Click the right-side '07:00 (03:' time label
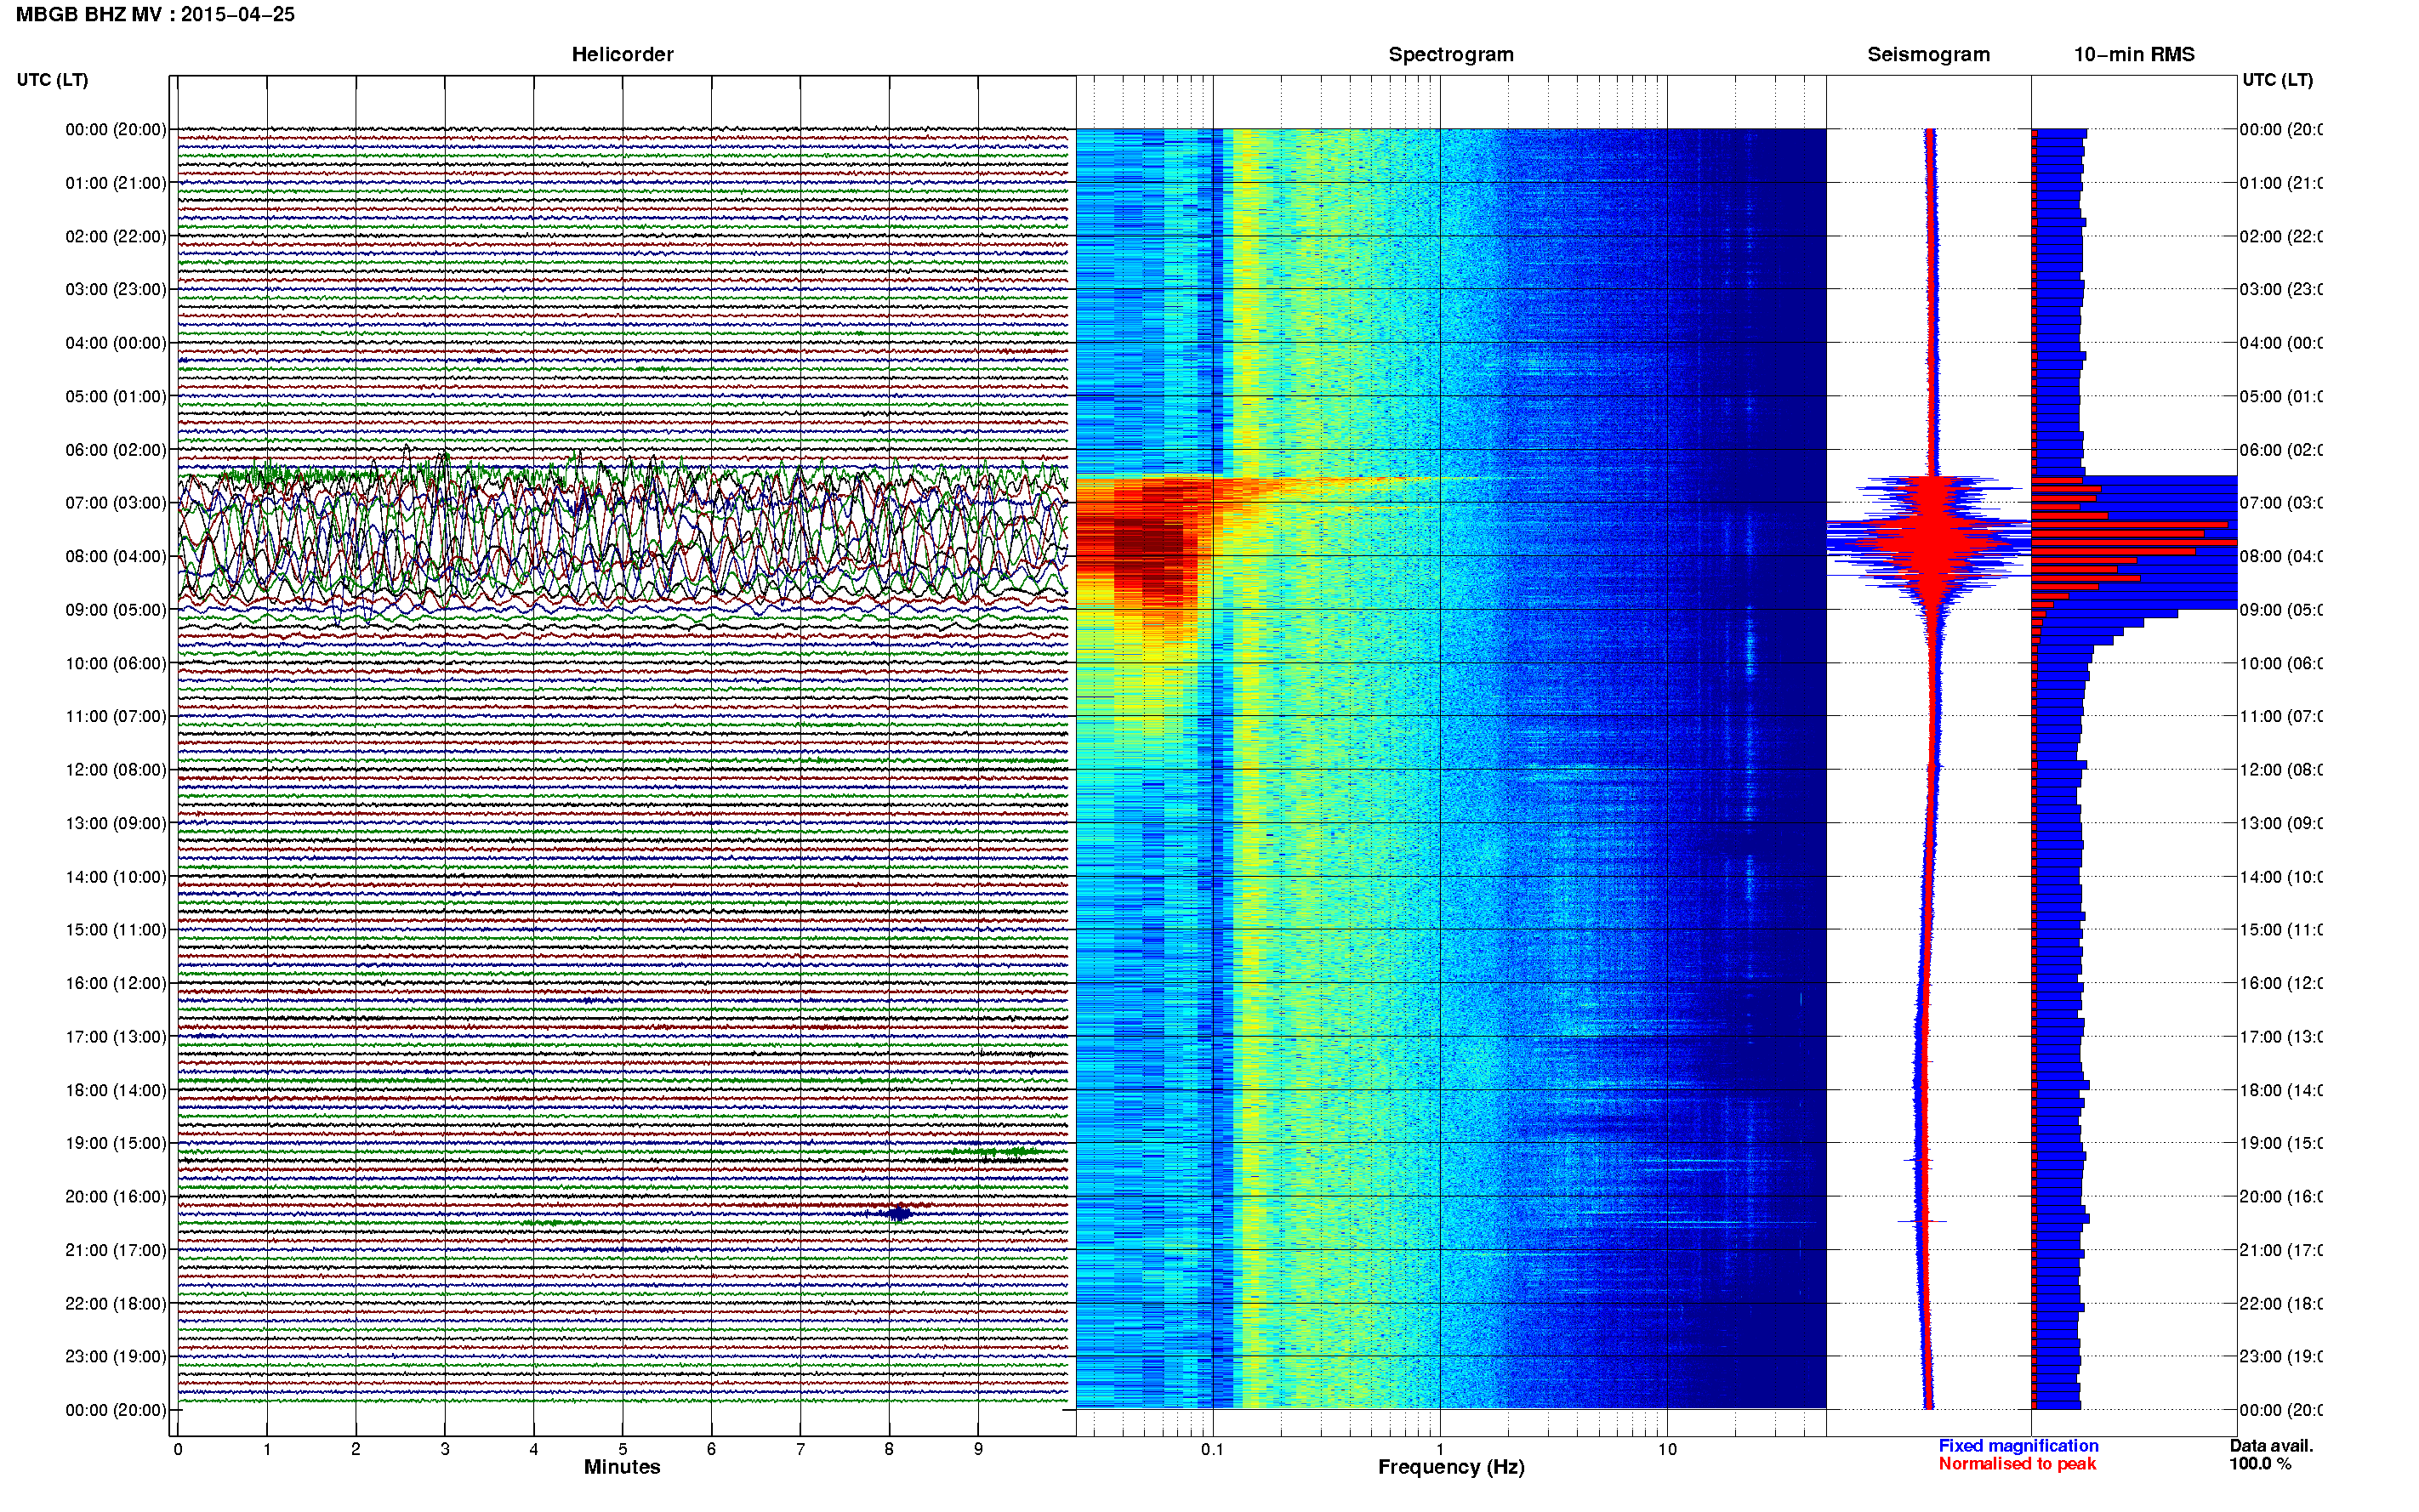2419x1512 pixels. point(2281,502)
